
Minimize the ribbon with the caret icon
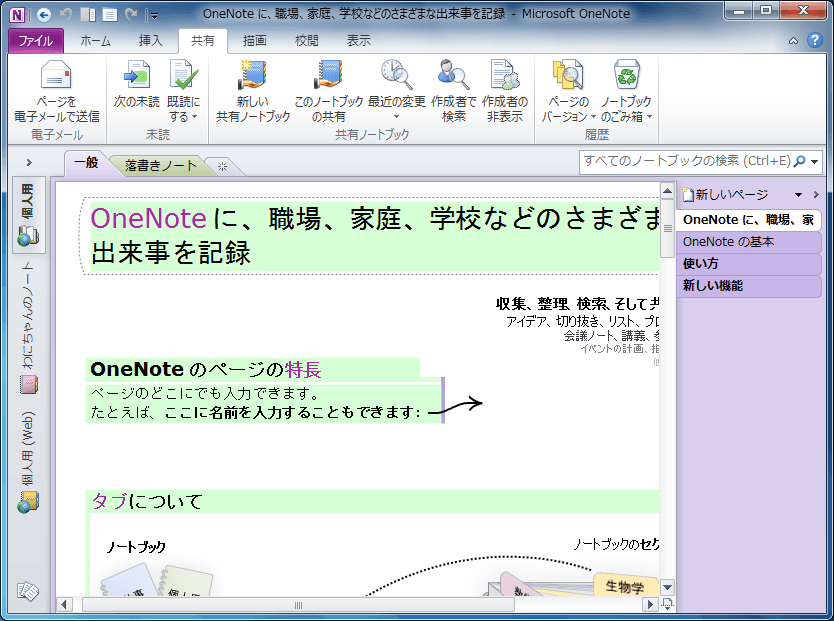point(793,41)
